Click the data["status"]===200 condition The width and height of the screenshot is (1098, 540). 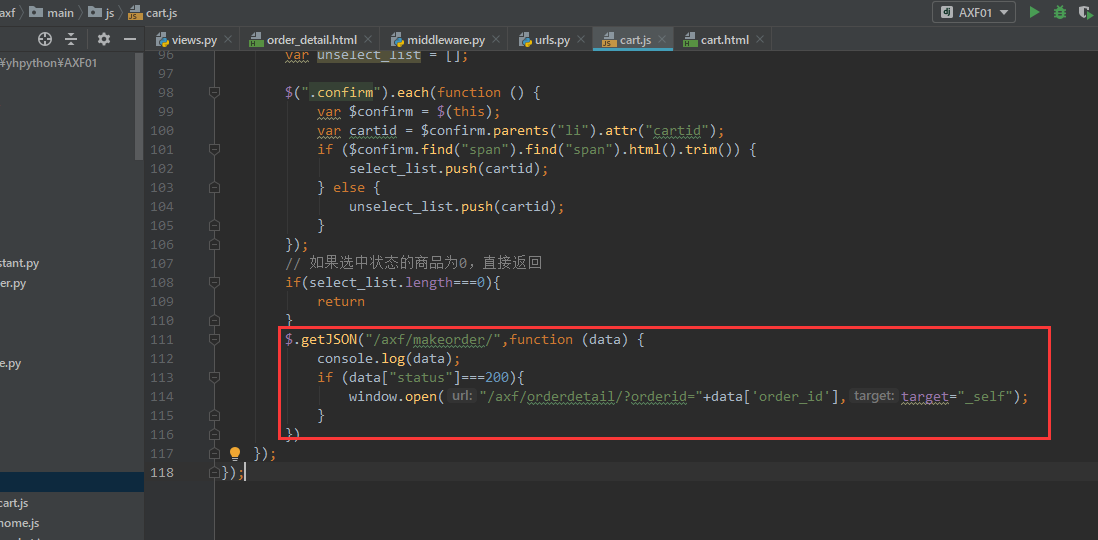coord(429,378)
